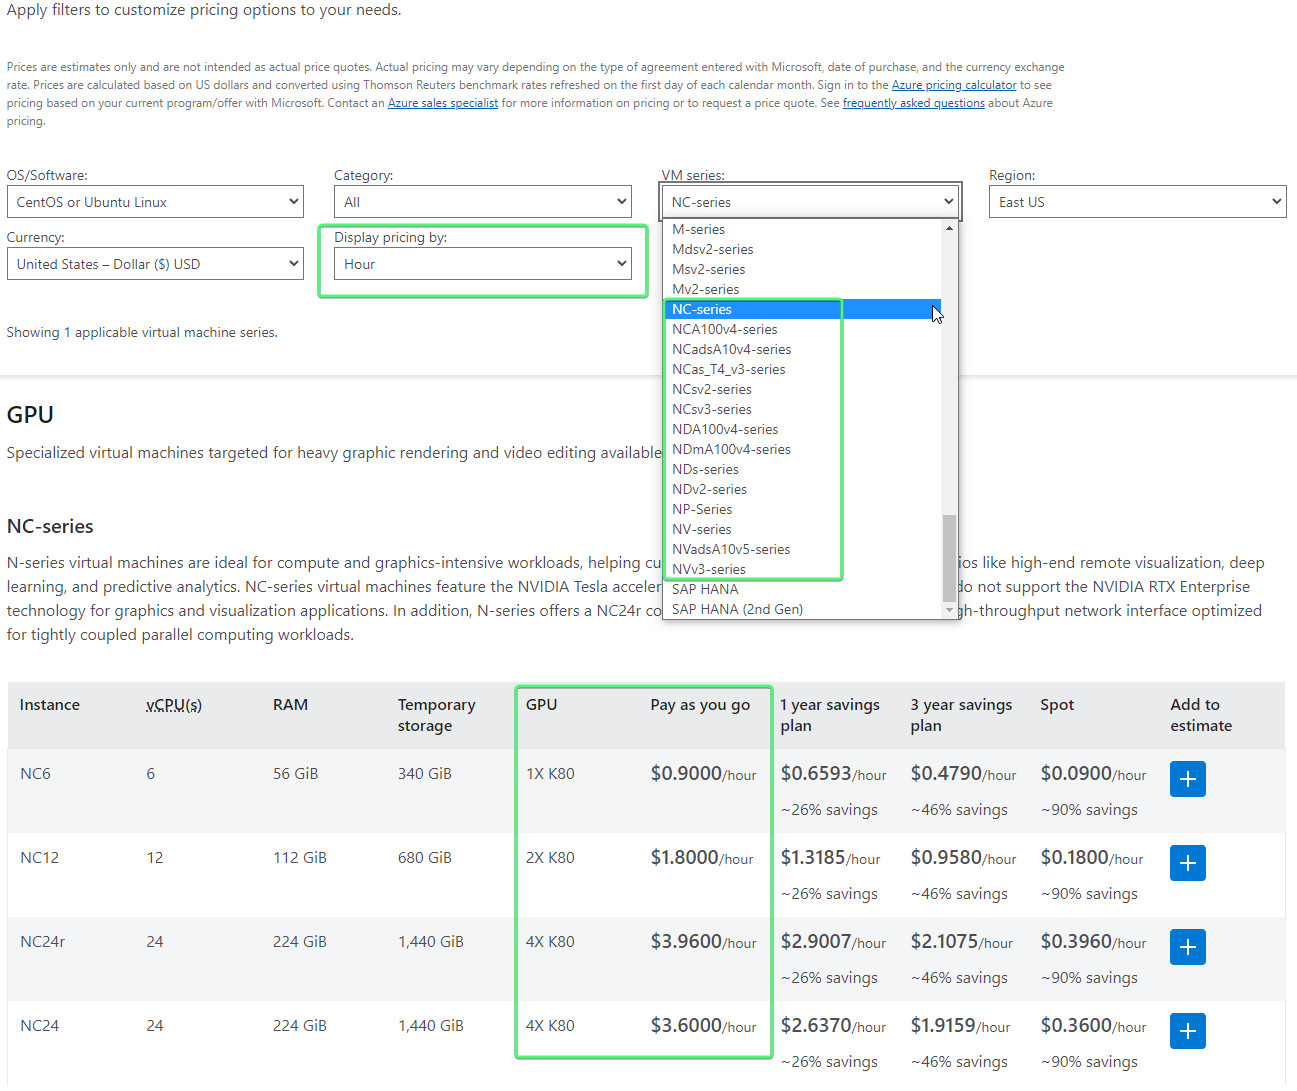Viewport: 1297px width, 1091px height.
Task: Change the Currency dropdown selection
Action: point(155,264)
